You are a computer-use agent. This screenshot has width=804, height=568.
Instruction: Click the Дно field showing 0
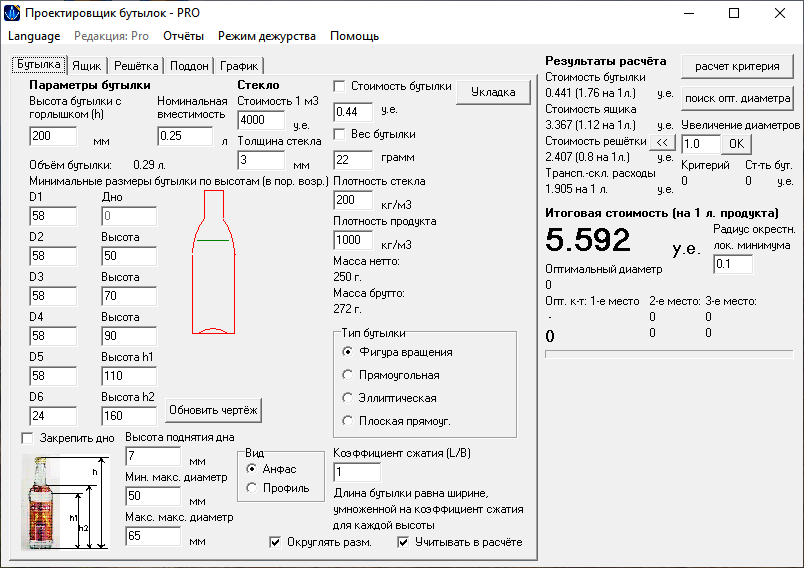pos(129,216)
